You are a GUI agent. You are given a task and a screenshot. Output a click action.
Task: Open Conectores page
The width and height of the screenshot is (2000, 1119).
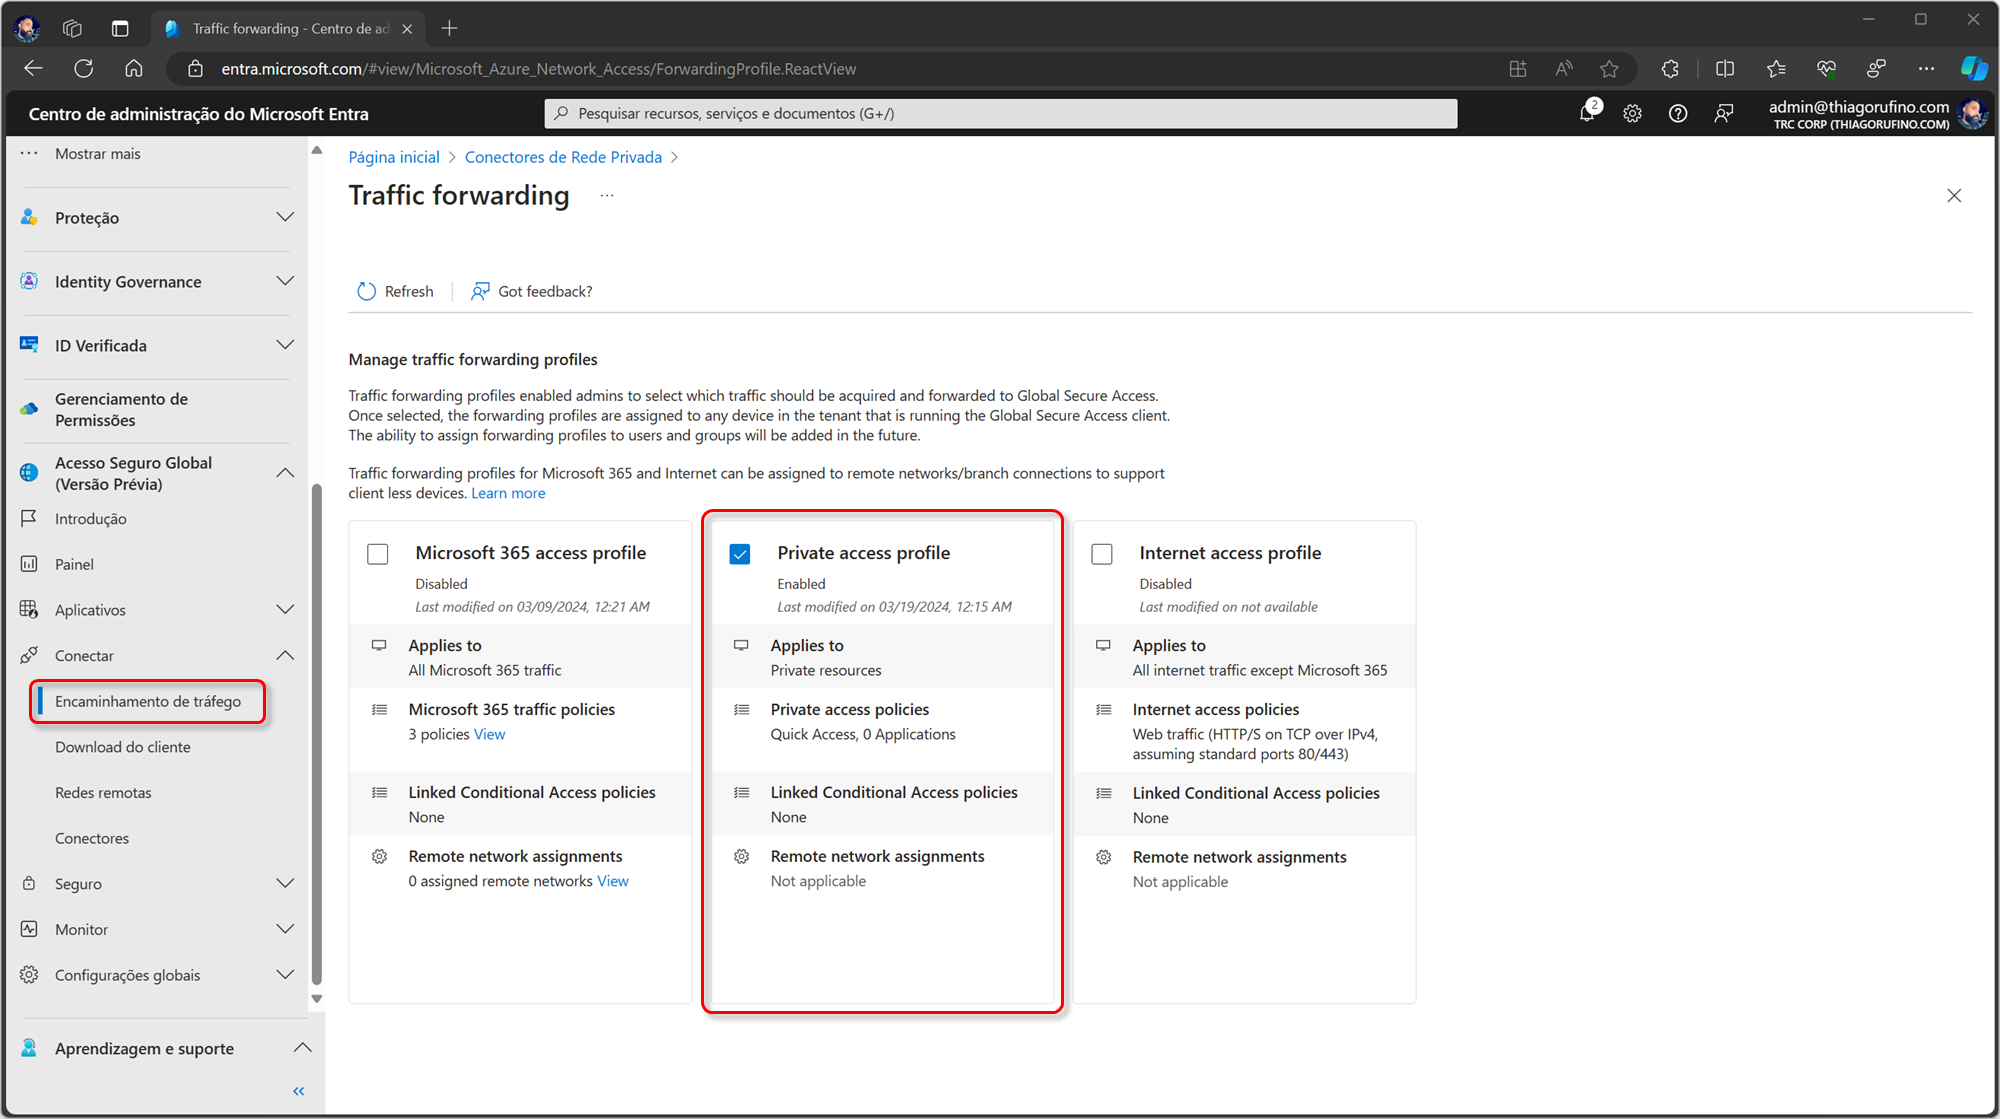coord(92,838)
